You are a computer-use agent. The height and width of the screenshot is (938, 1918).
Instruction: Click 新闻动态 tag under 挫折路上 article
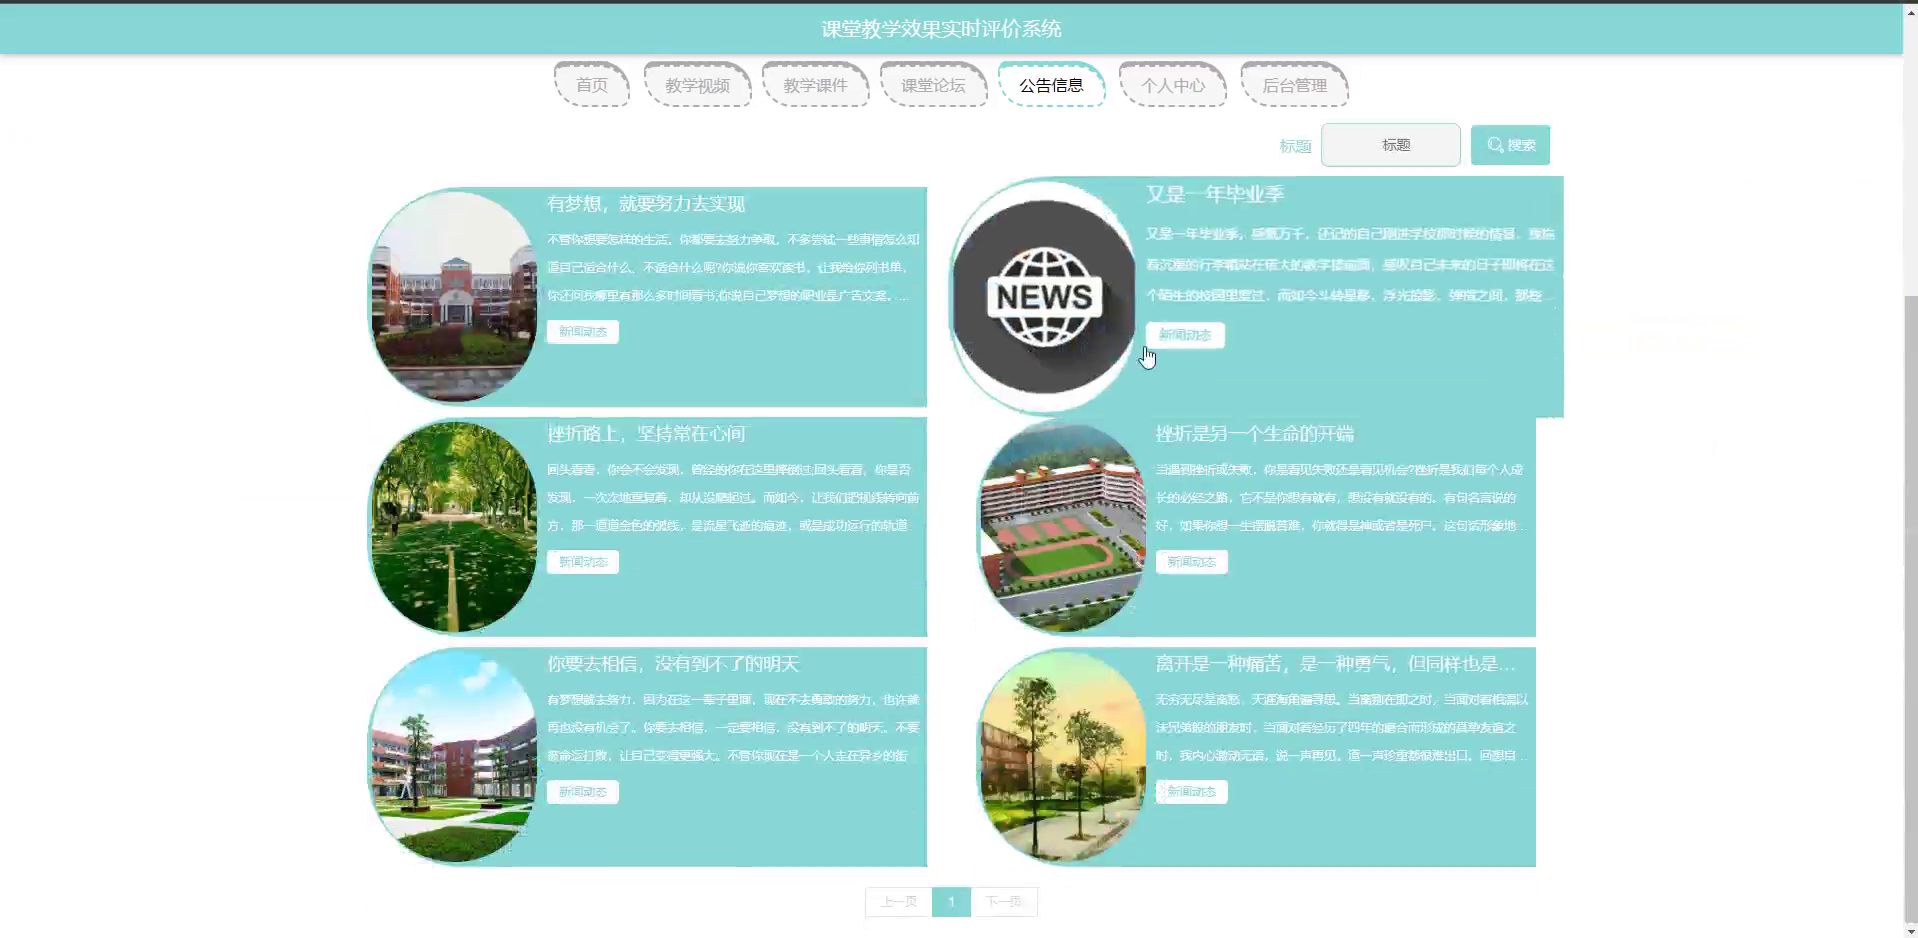coord(583,562)
